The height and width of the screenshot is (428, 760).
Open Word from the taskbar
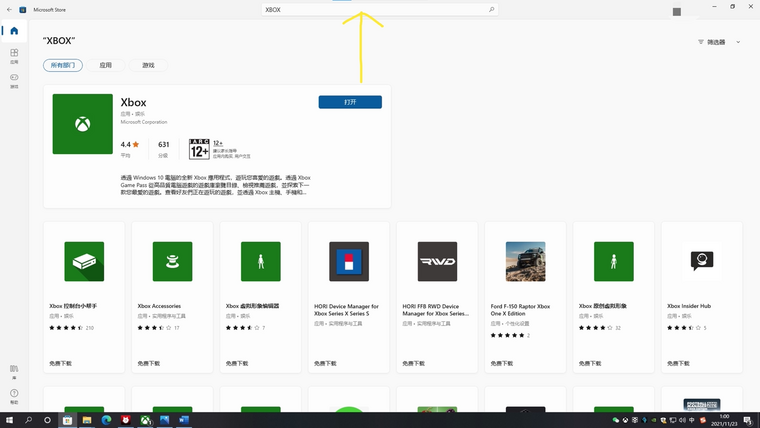(184, 420)
